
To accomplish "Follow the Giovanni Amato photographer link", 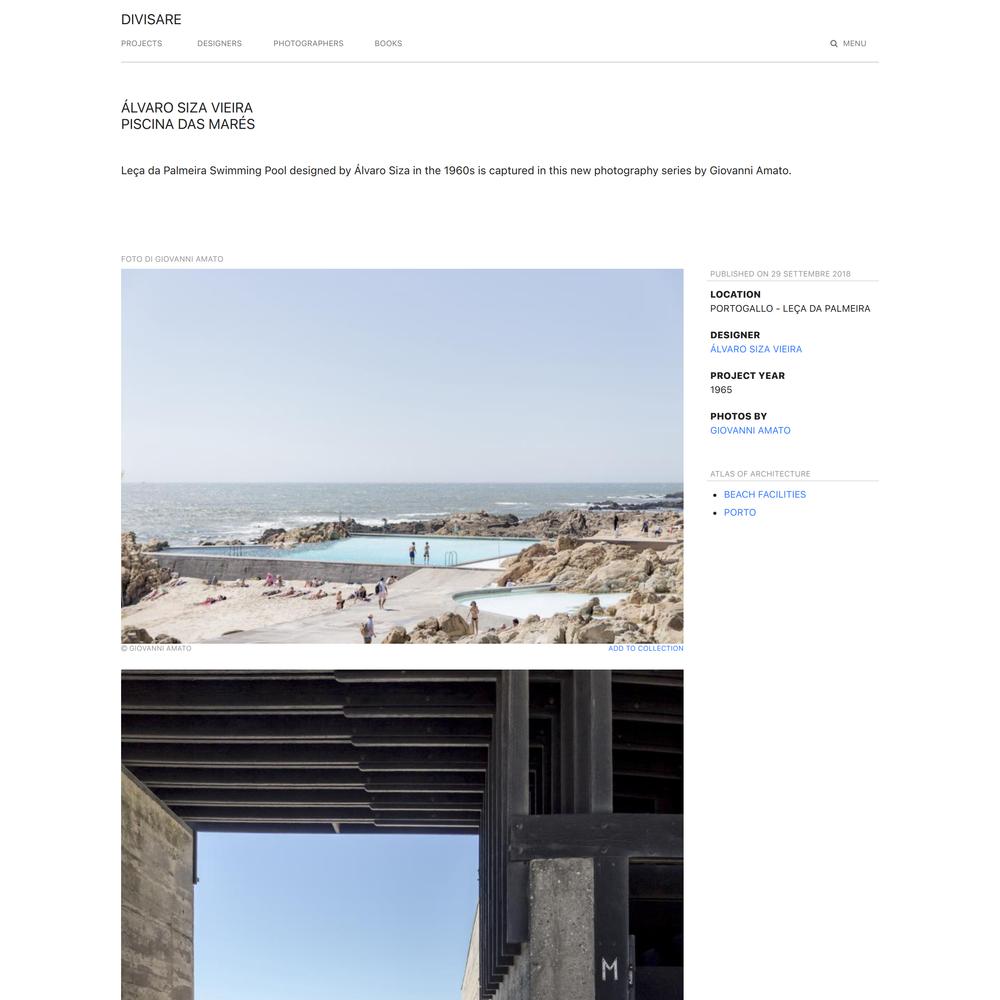I will pyautogui.click(x=750, y=430).
